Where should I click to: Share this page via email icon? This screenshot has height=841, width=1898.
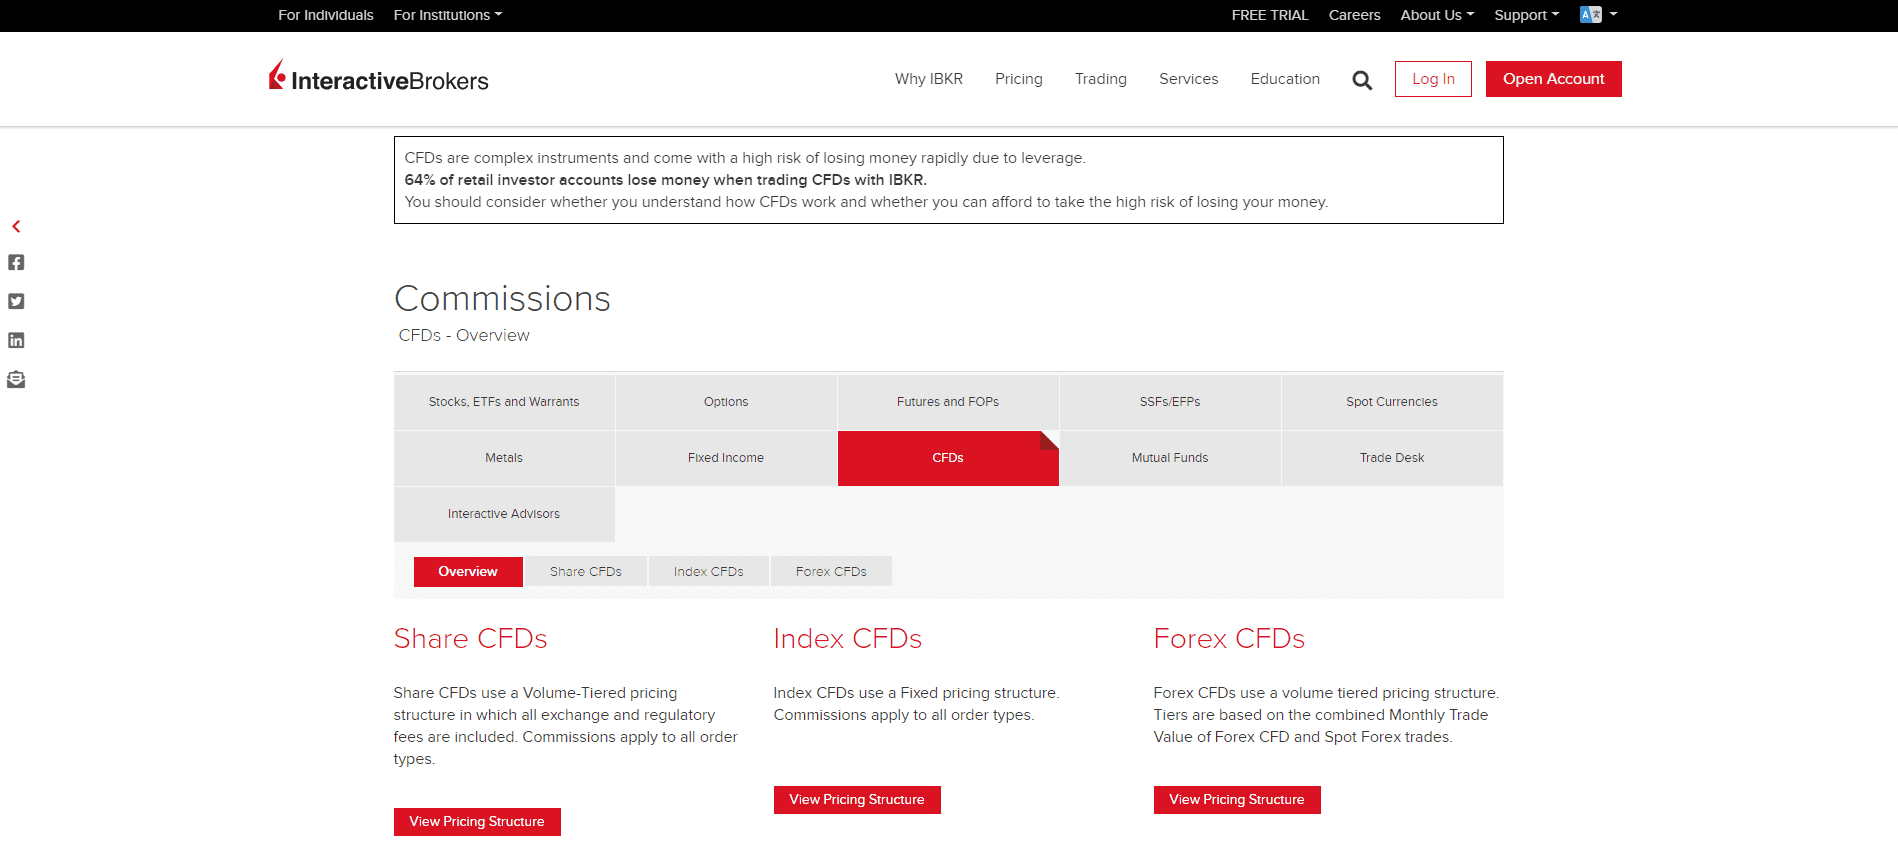coord(16,379)
